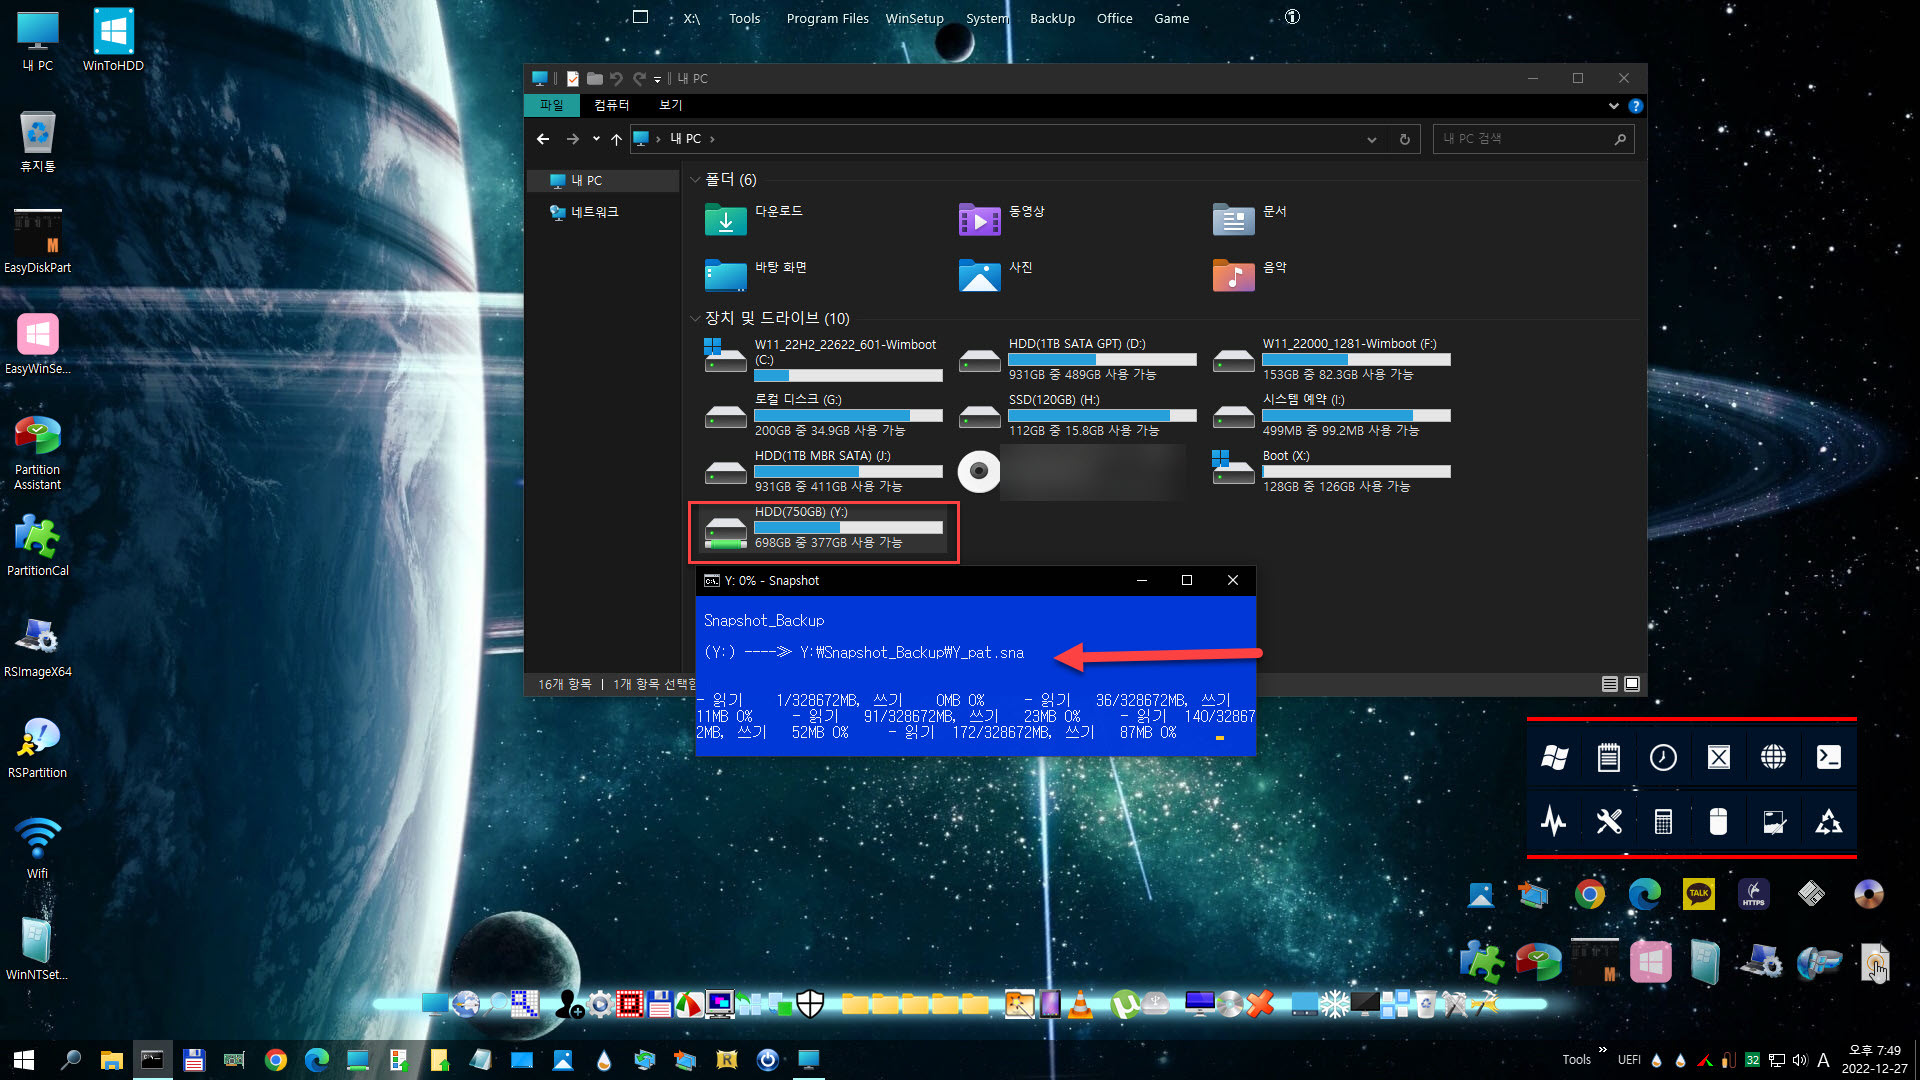
Task: Open the 다운로드 folder
Action: click(755, 218)
